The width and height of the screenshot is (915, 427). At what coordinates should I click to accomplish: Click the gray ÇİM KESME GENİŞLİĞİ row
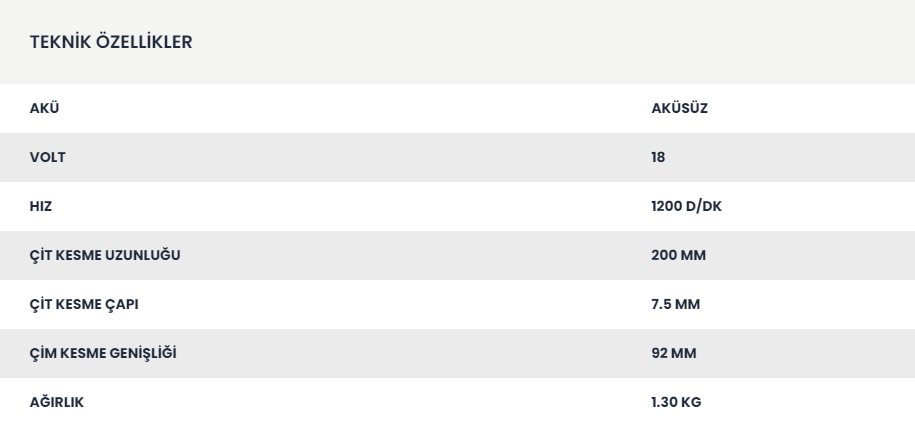pos(458,354)
